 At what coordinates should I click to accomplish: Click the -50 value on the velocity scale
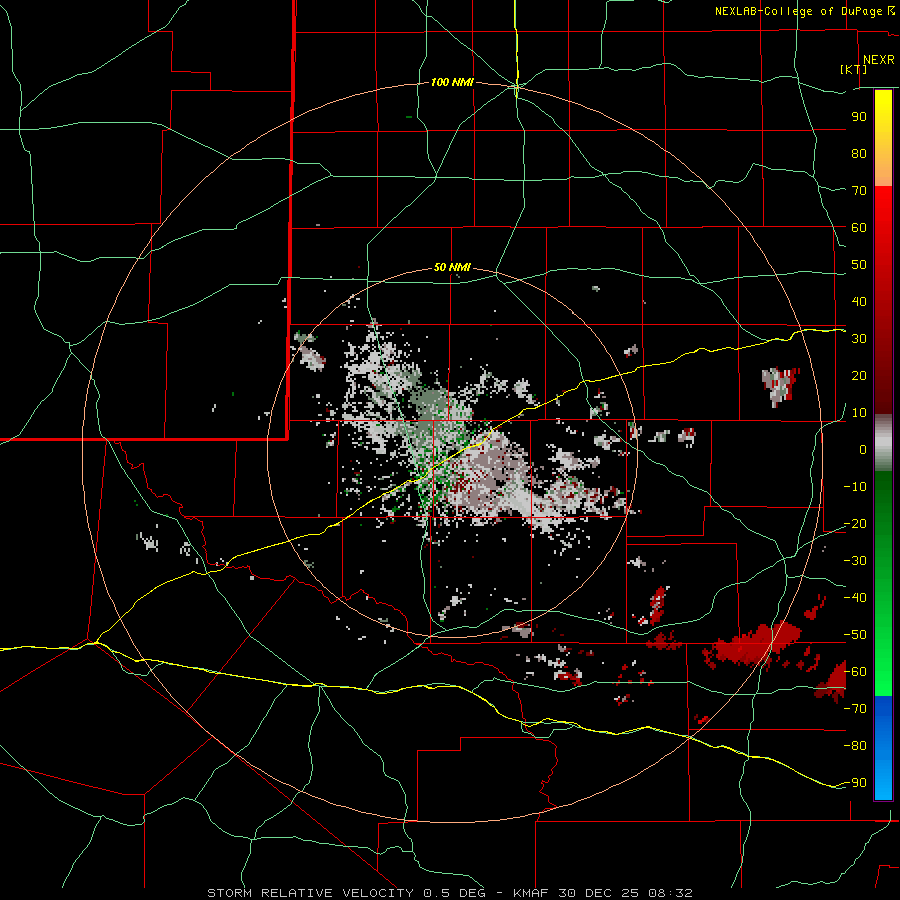click(855, 635)
